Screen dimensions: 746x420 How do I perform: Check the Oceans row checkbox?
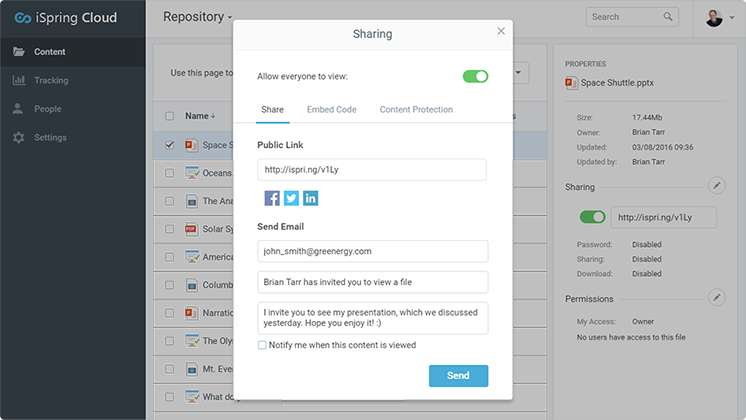pos(169,173)
